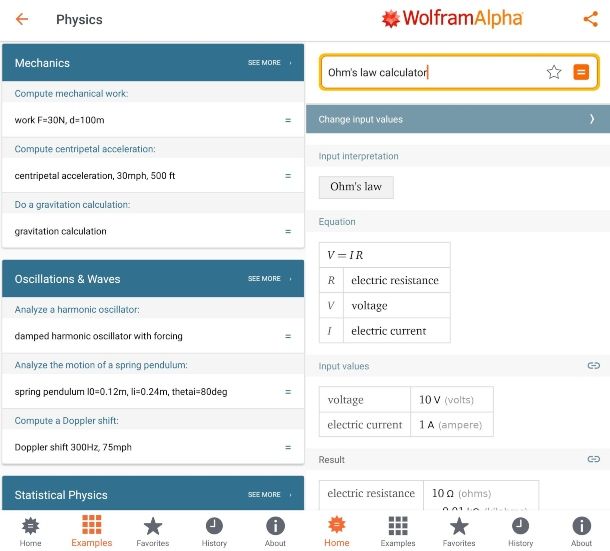
Task: Tap 'Compute centripetal acceleration:' heading
Action: point(85,149)
